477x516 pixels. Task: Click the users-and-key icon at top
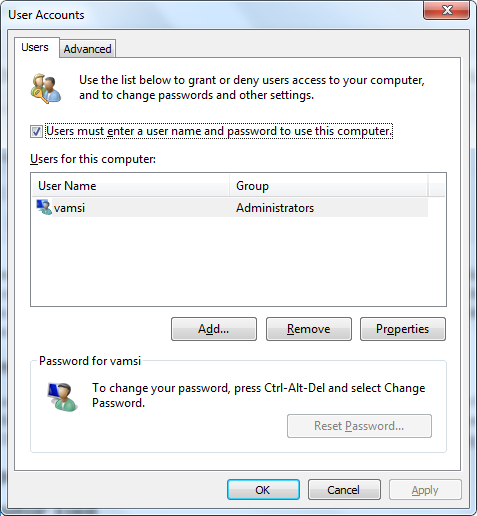(x=46, y=89)
